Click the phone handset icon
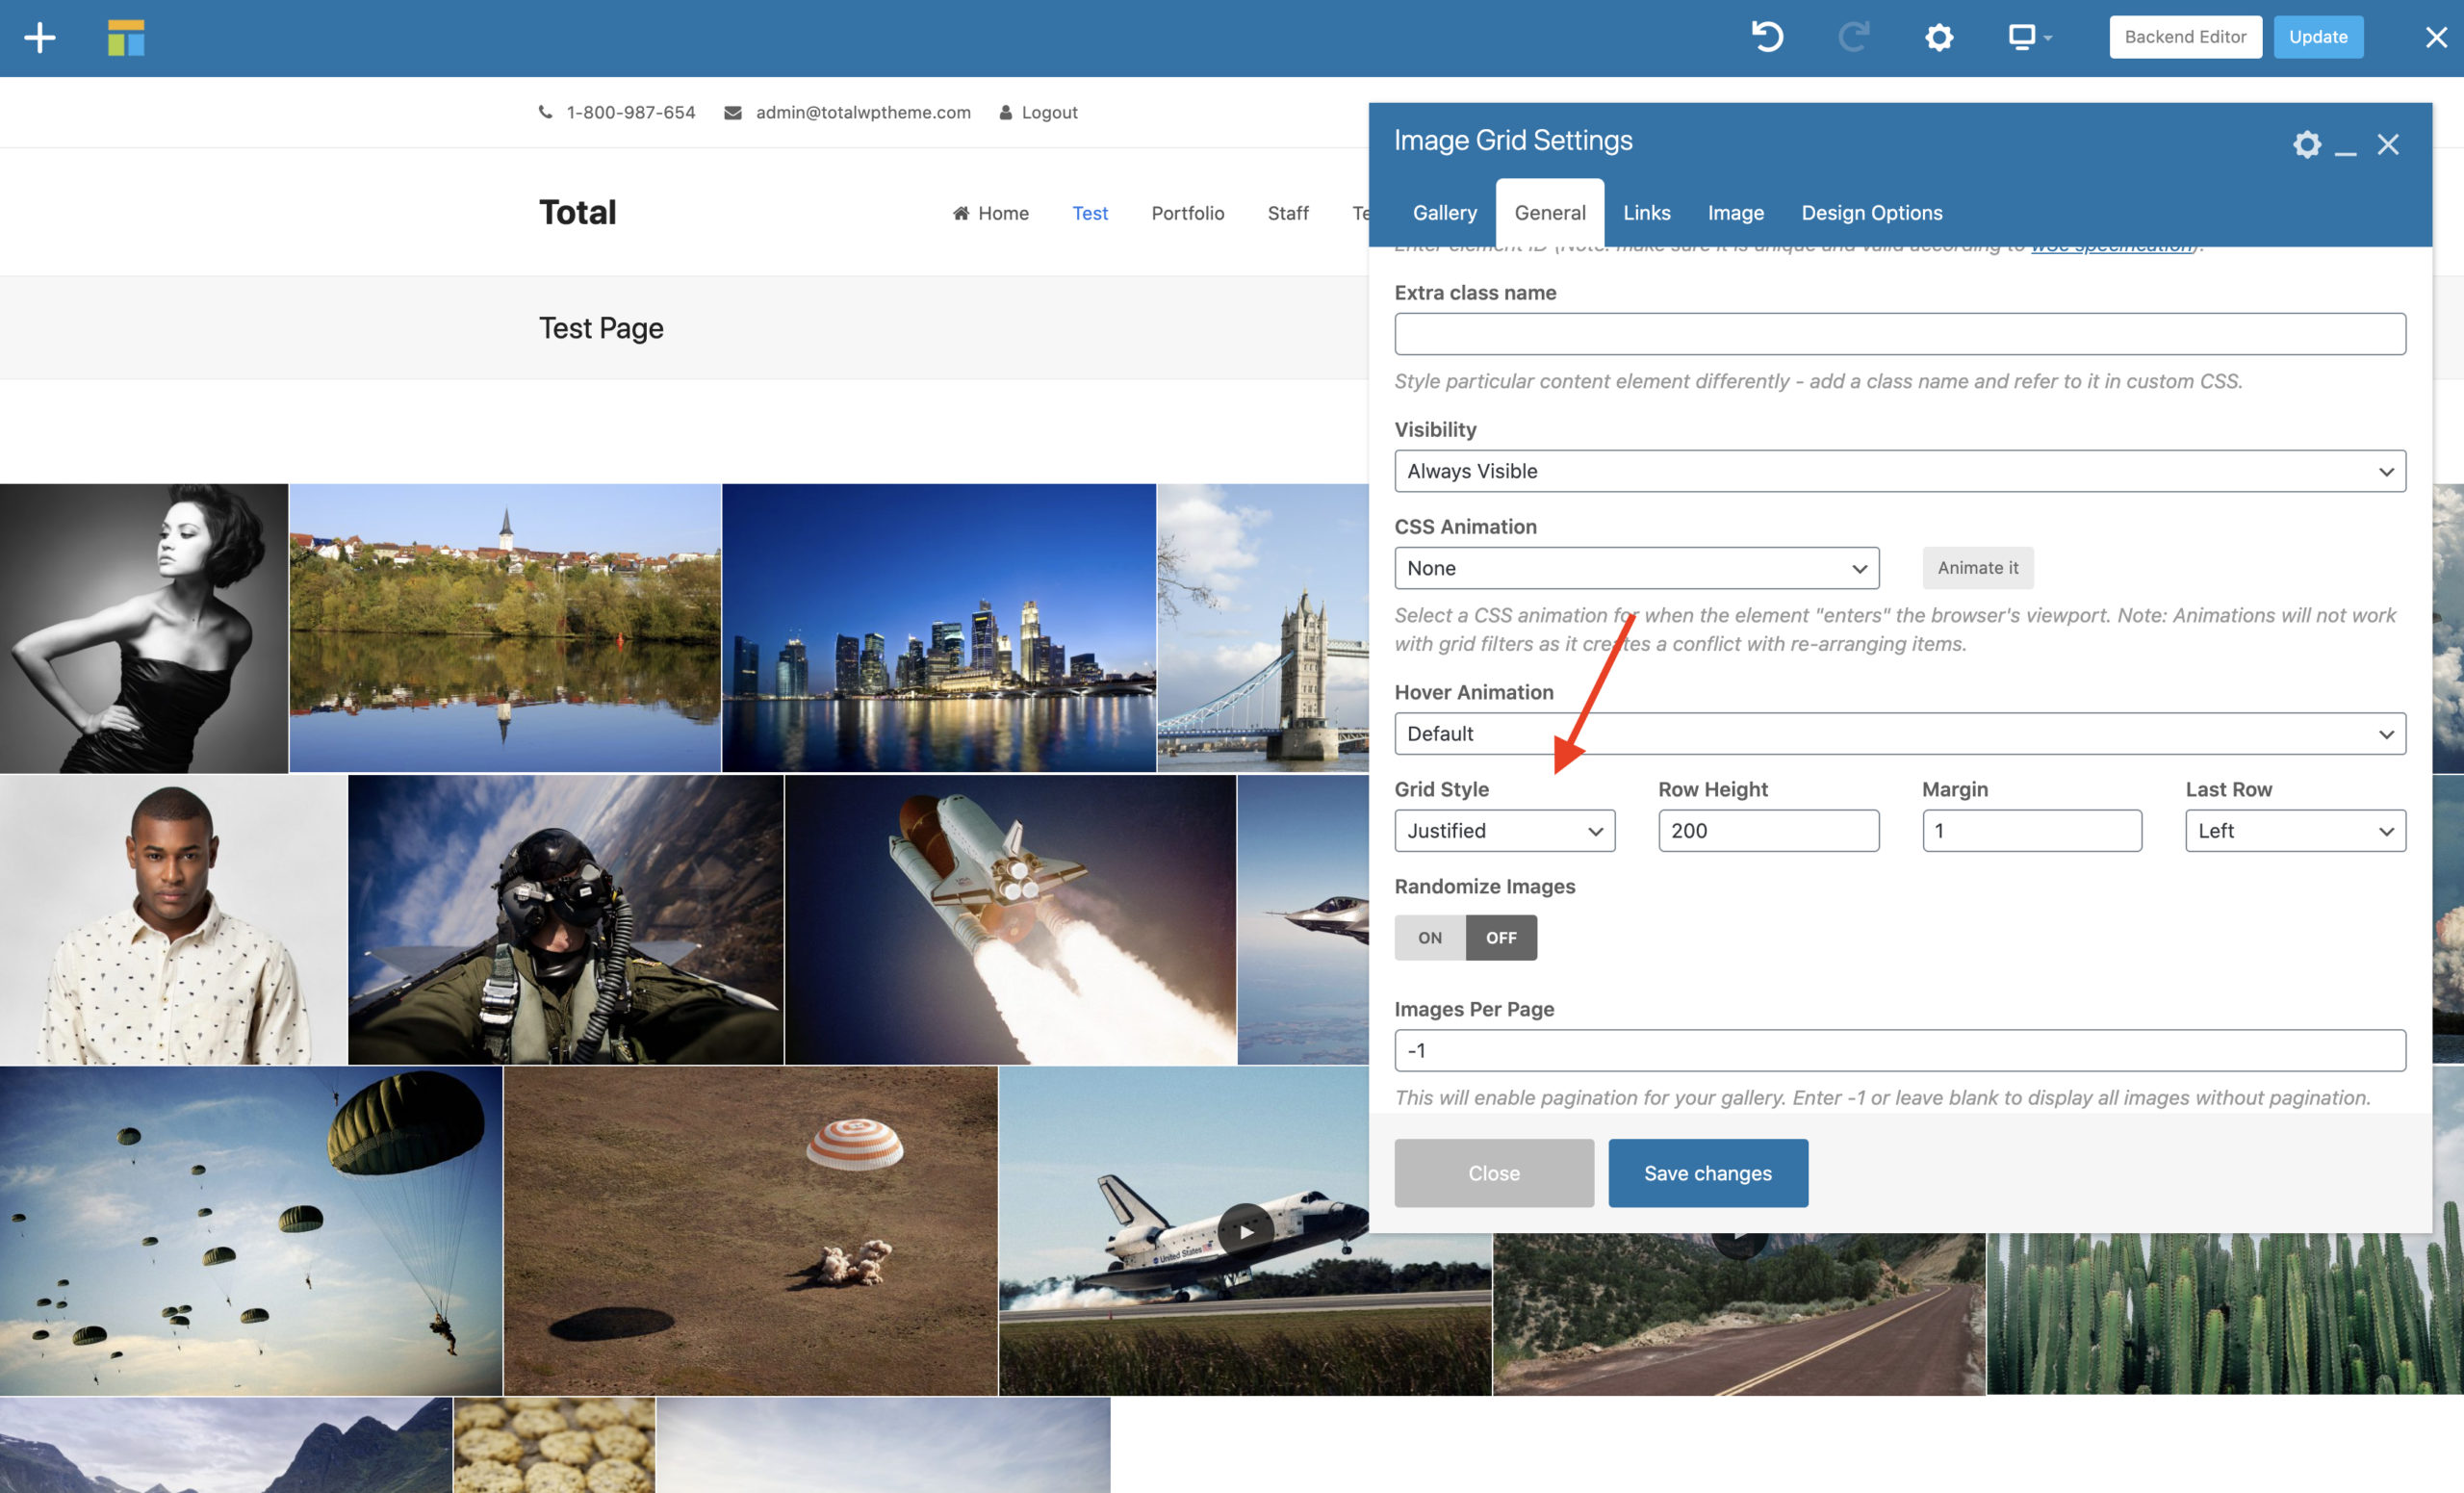 point(545,112)
